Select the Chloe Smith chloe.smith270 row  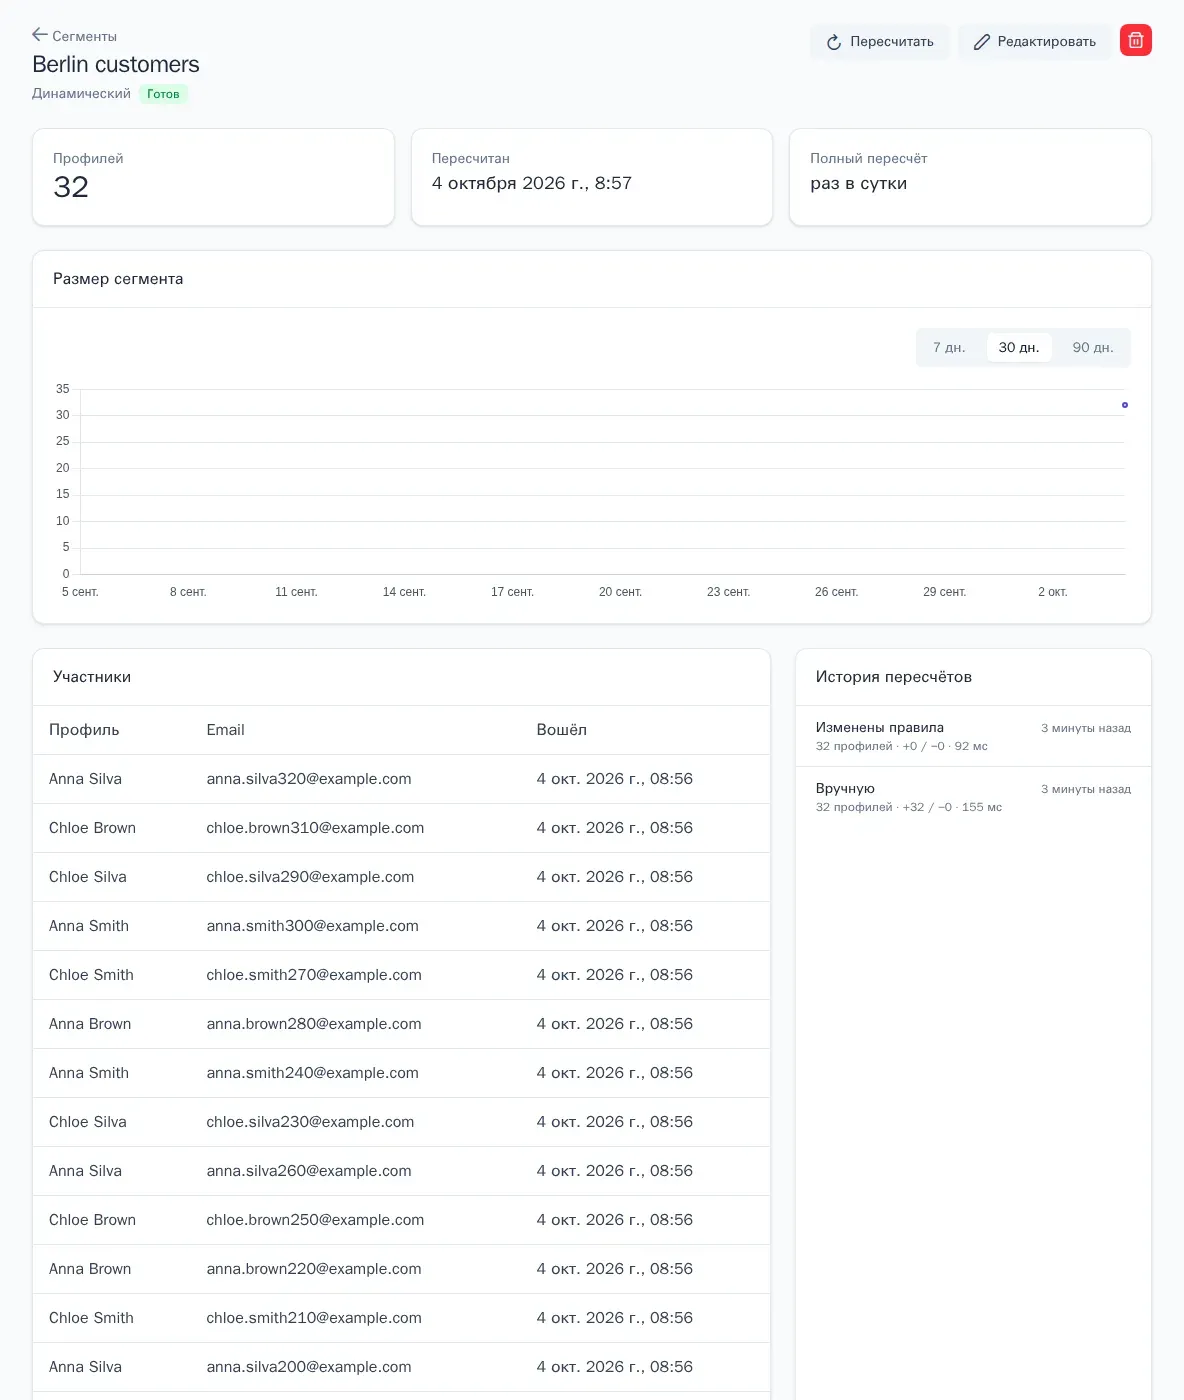click(x=401, y=975)
